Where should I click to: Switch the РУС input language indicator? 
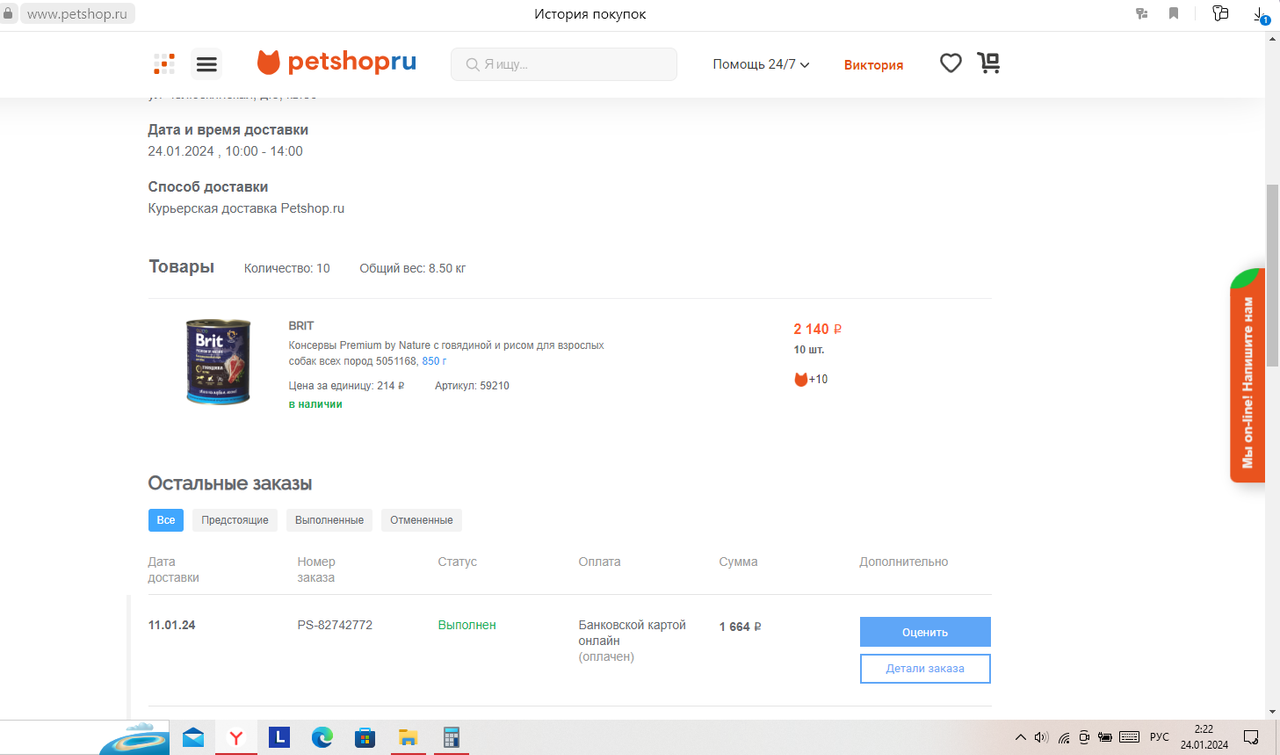1159,738
